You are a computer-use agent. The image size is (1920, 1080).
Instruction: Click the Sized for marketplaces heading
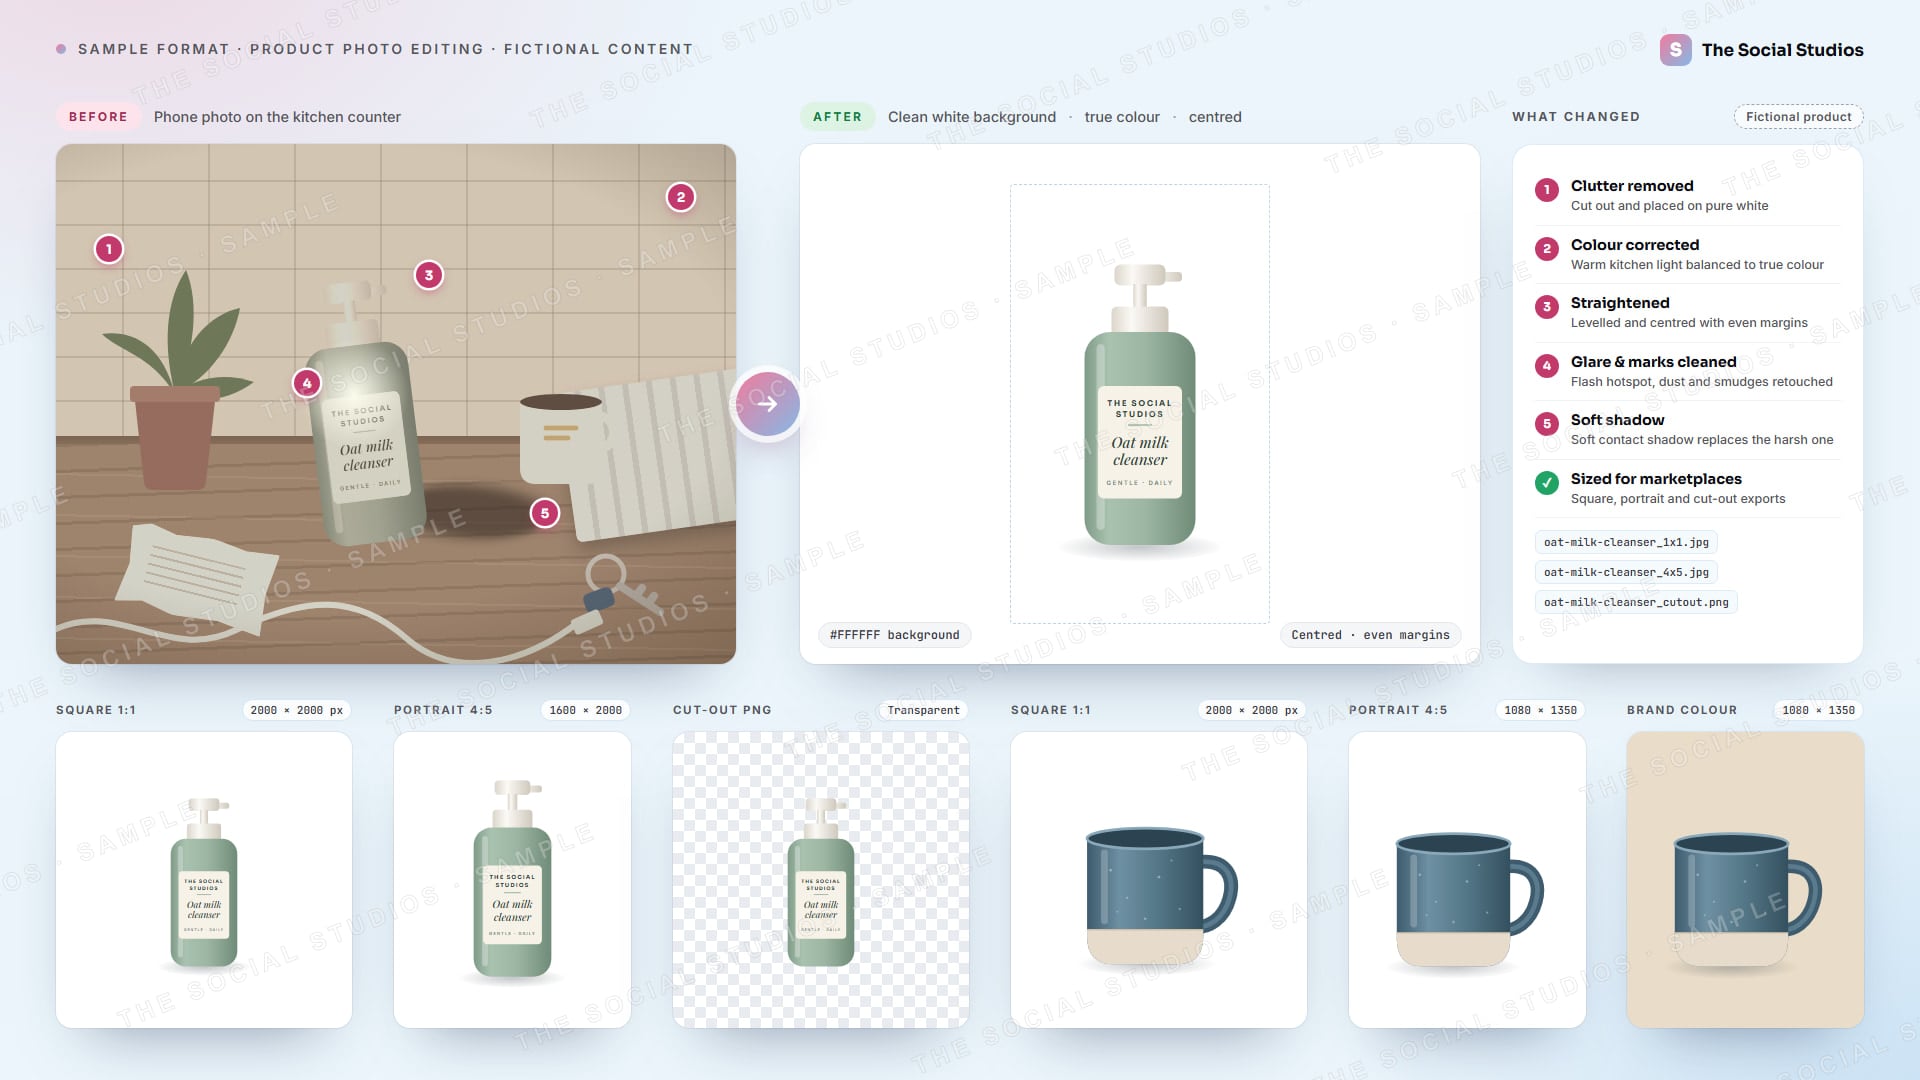[x=1656, y=479]
